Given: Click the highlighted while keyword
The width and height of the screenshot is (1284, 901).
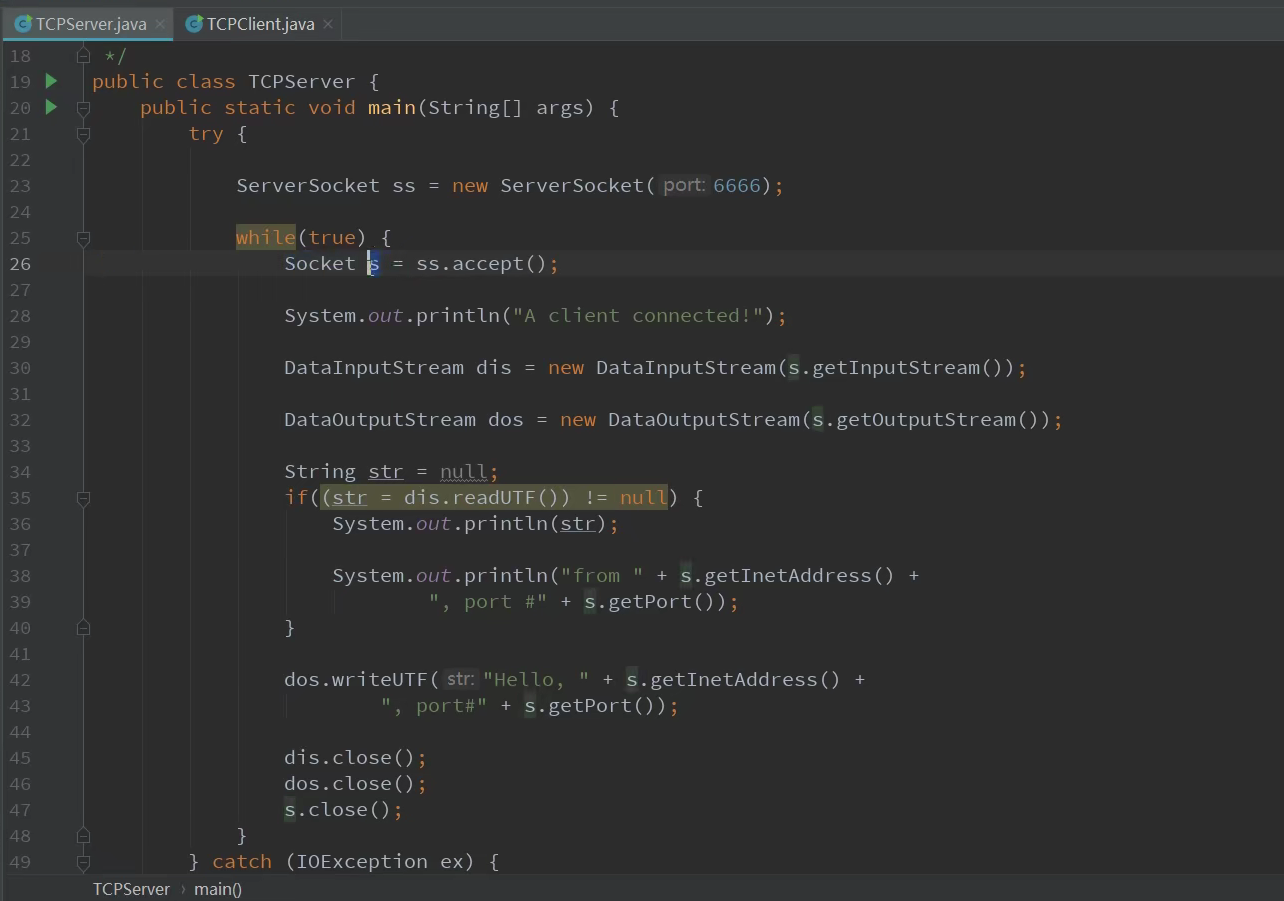Looking at the screenshot, I should click(x=266, y=237).
